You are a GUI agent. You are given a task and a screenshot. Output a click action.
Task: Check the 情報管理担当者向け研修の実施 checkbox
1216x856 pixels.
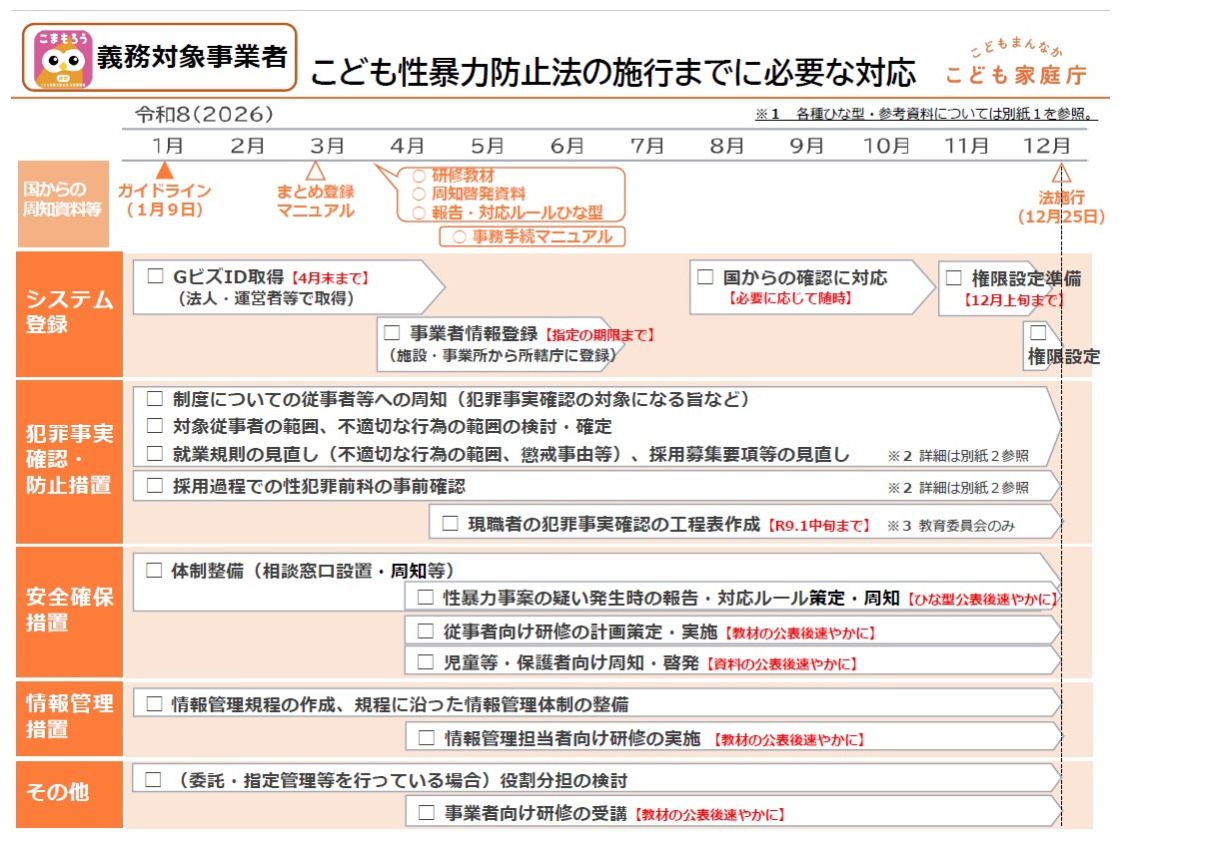pos(426,738)
